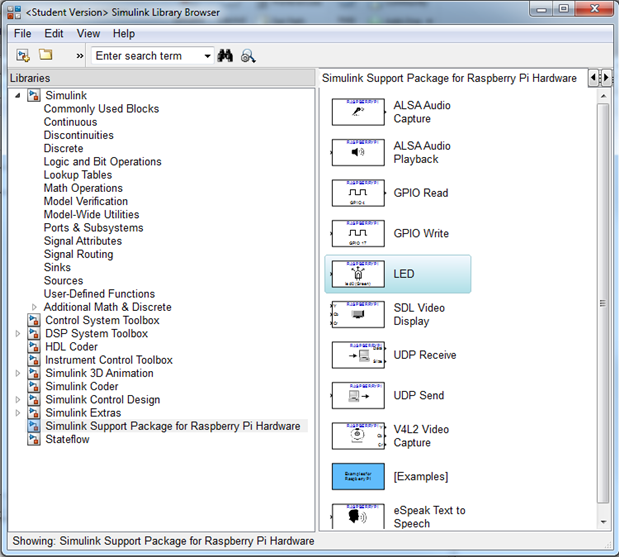Click the block list scroll down arrow
The height and width of the screenshot is (557, 619).
[603, 522]
